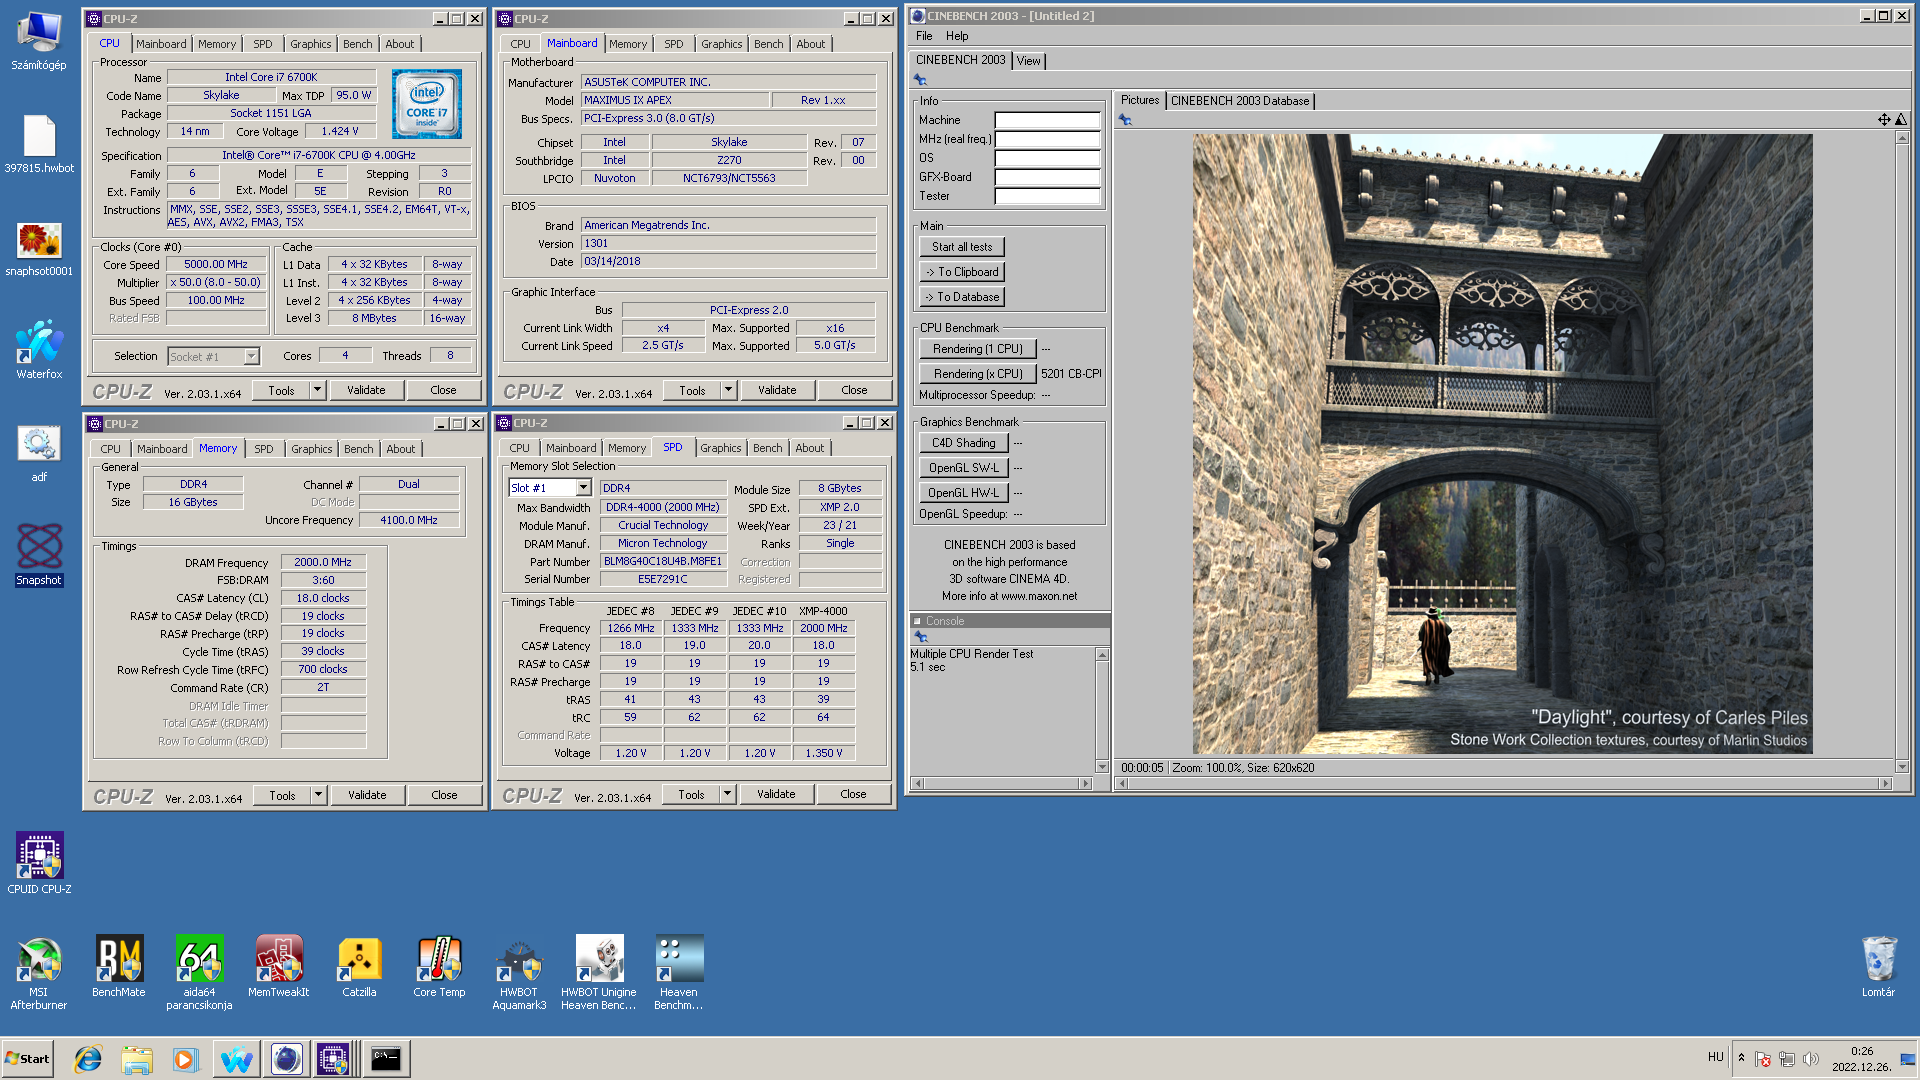Launch the Catzilla desktop shortcut
Screen dimensions: 1920x1080
point(359,966)
